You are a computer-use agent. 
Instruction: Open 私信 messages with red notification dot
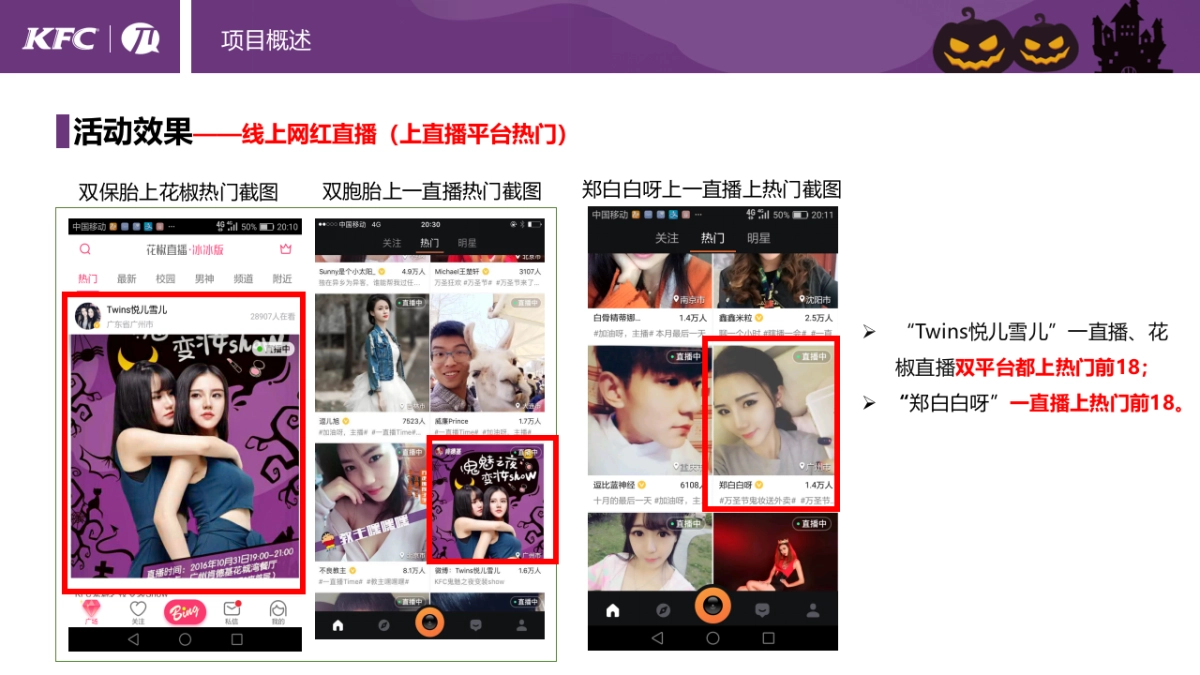point(232,610)
